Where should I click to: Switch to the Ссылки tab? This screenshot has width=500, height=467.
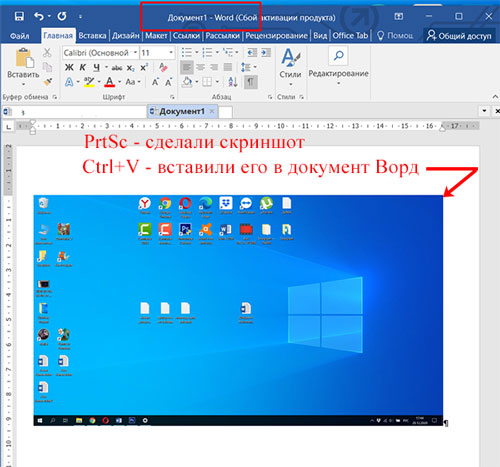click(186, 36)
